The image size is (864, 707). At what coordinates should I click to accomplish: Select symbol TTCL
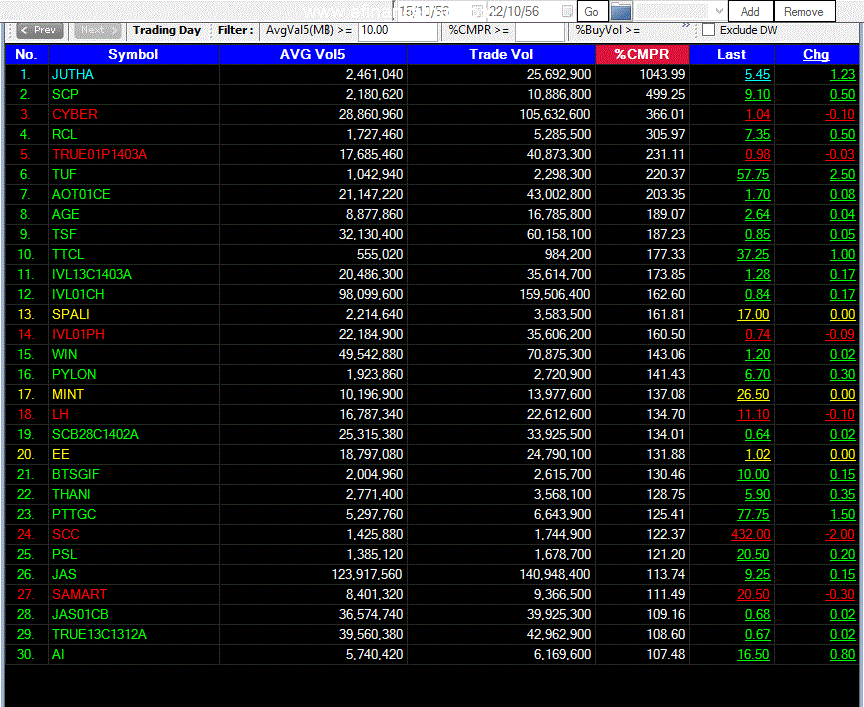point(68,255)
